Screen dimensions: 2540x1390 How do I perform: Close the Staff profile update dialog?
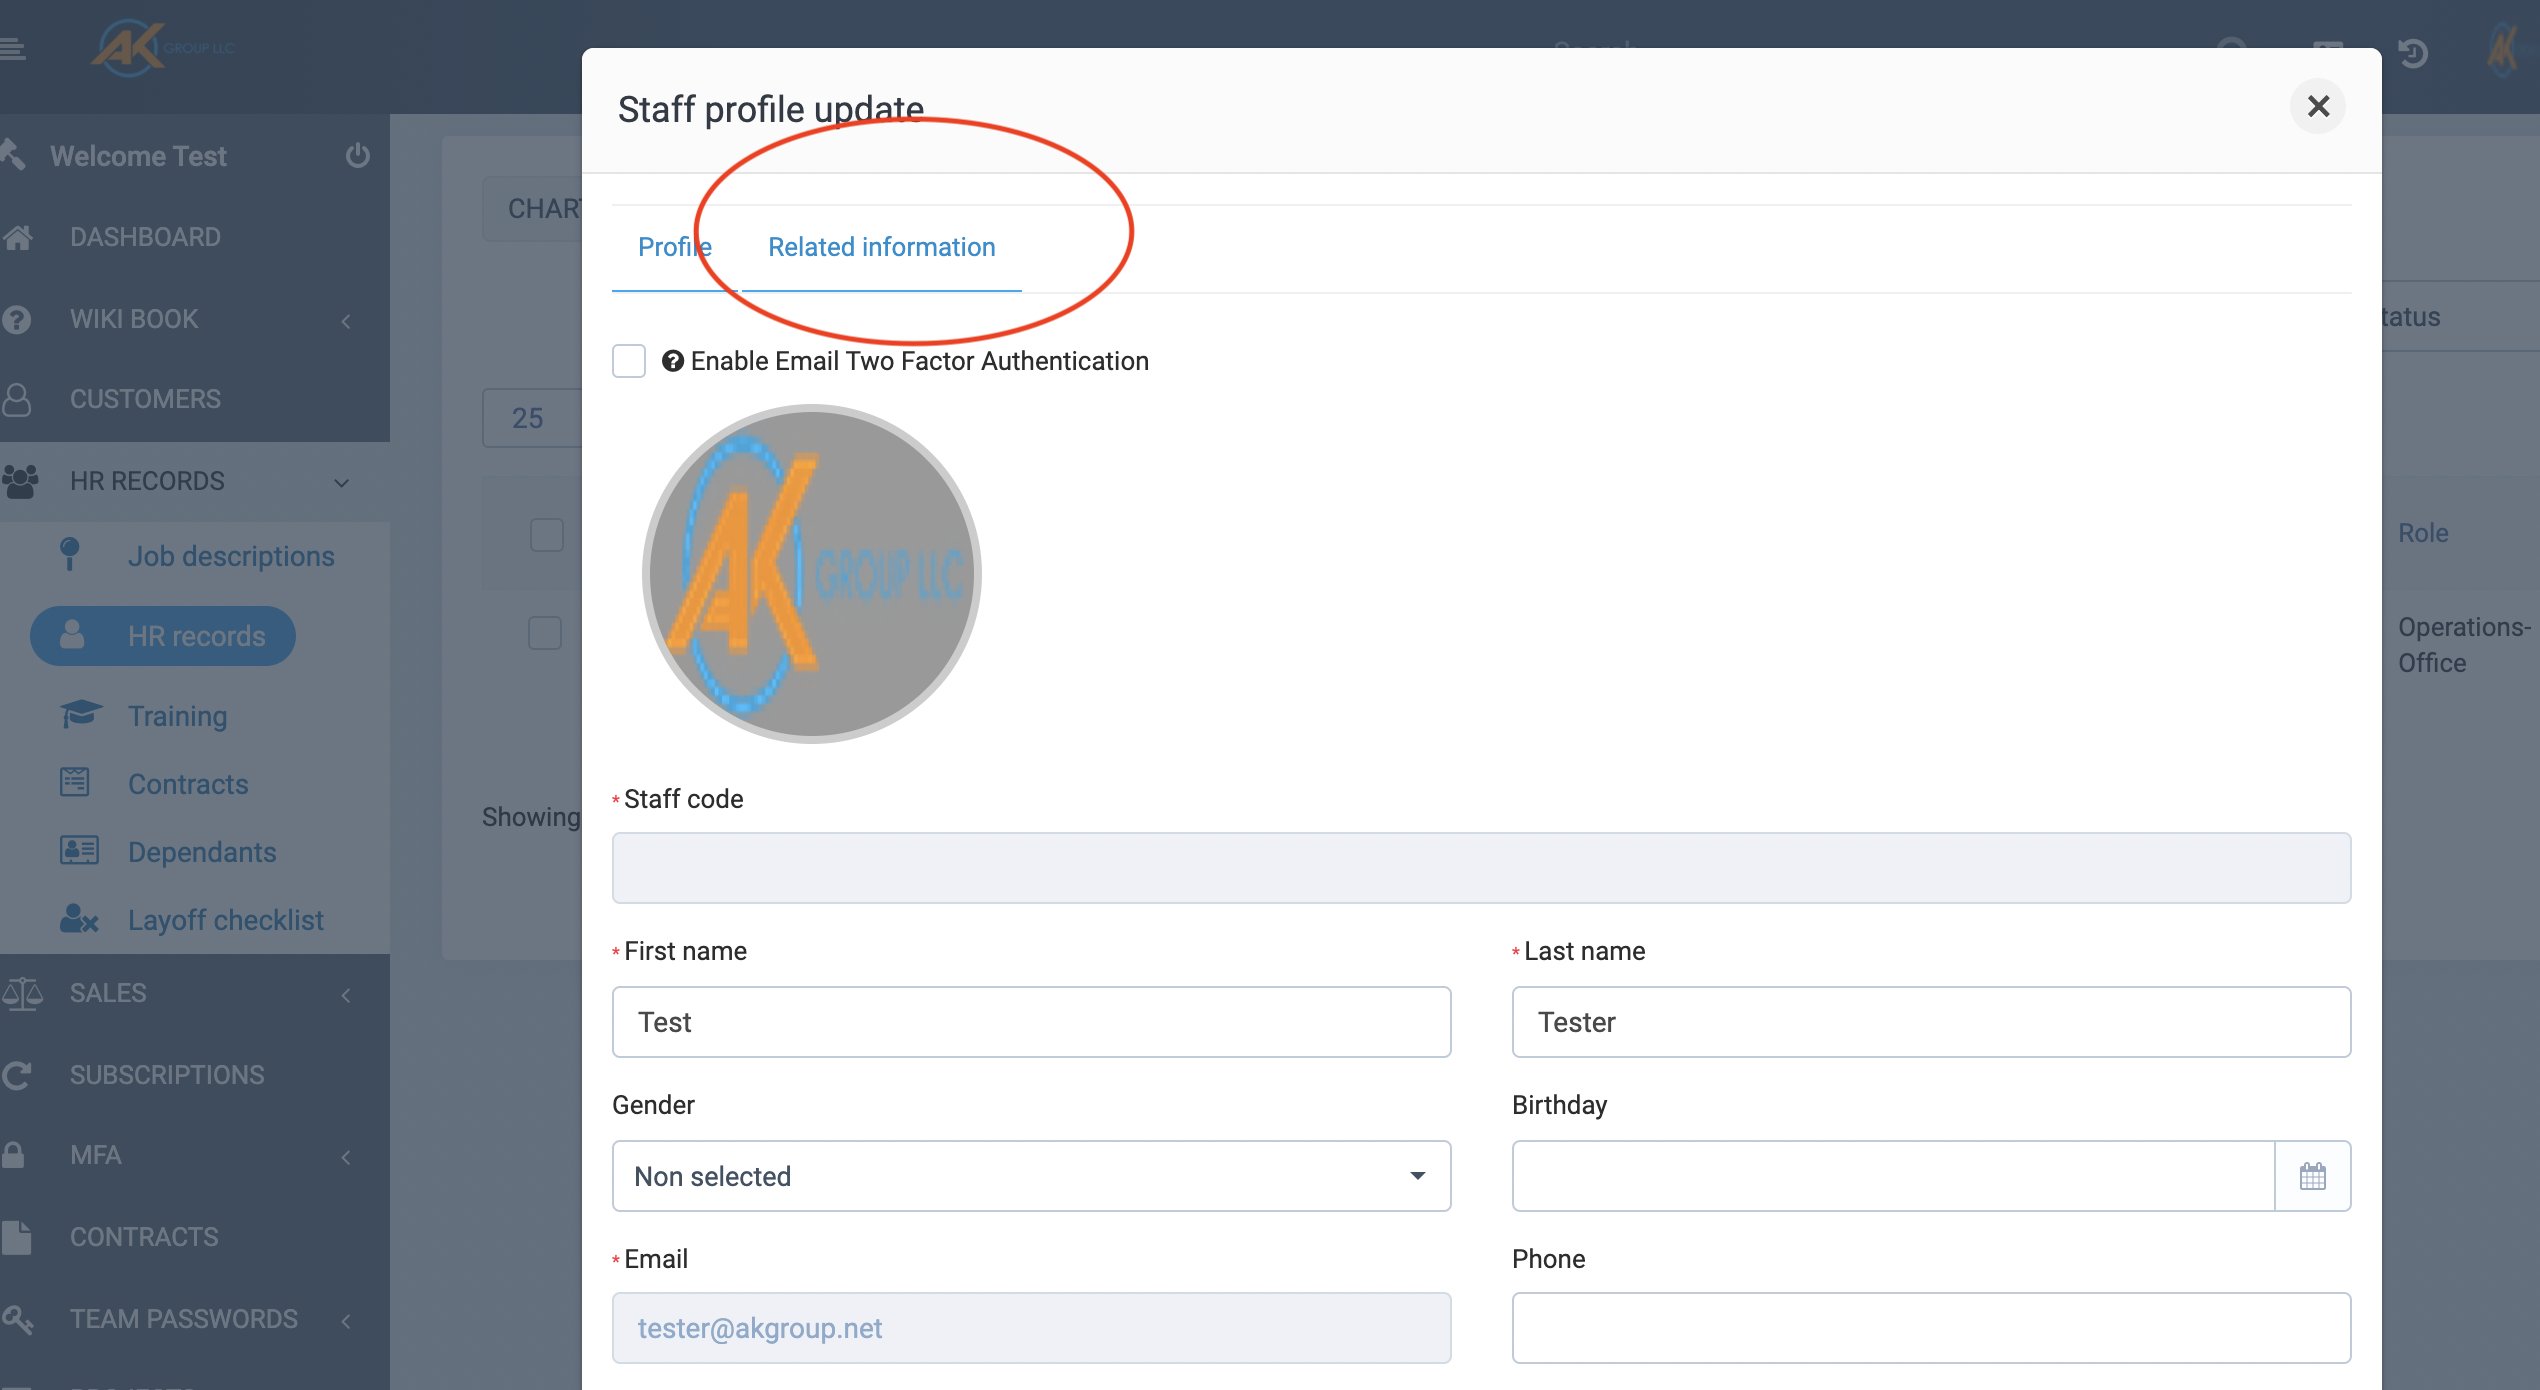click(x=2317, y=106)
